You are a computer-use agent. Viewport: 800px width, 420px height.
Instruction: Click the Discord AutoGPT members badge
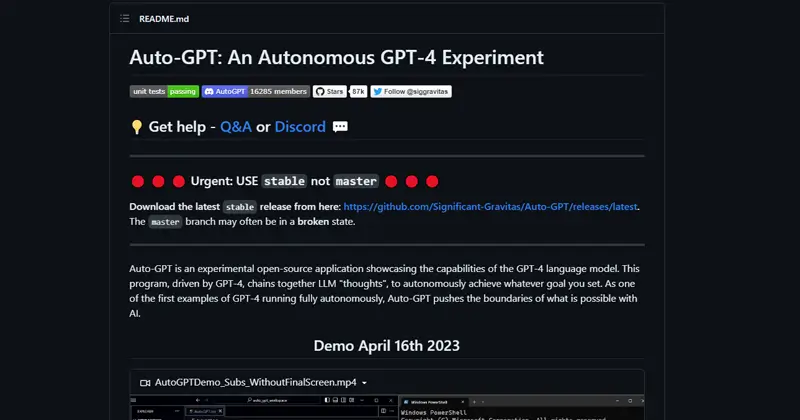[255, 91]
